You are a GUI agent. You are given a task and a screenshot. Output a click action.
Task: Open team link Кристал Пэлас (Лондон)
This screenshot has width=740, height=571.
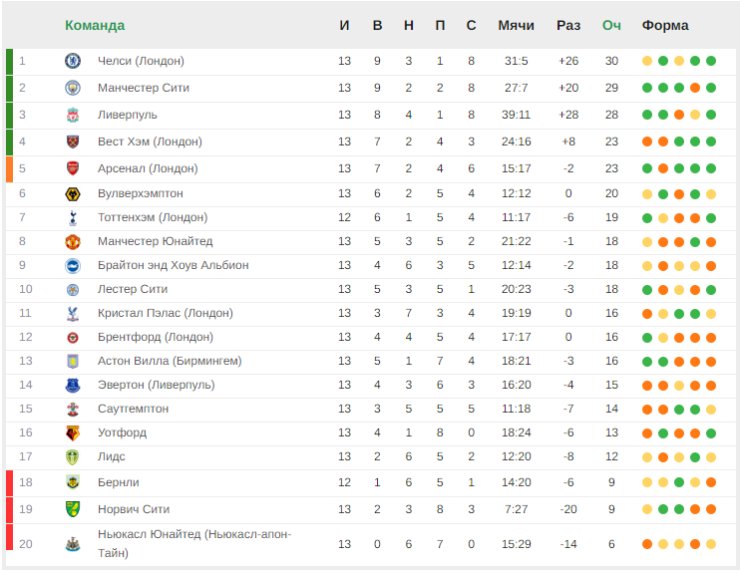coord(165,313)
